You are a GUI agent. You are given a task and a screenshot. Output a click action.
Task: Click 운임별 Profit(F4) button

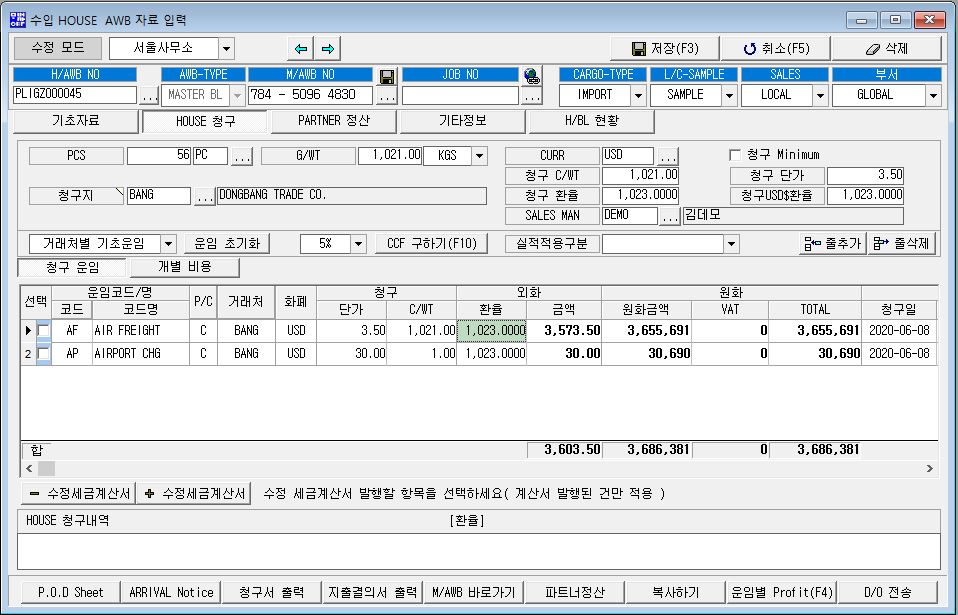pos(781,592)
